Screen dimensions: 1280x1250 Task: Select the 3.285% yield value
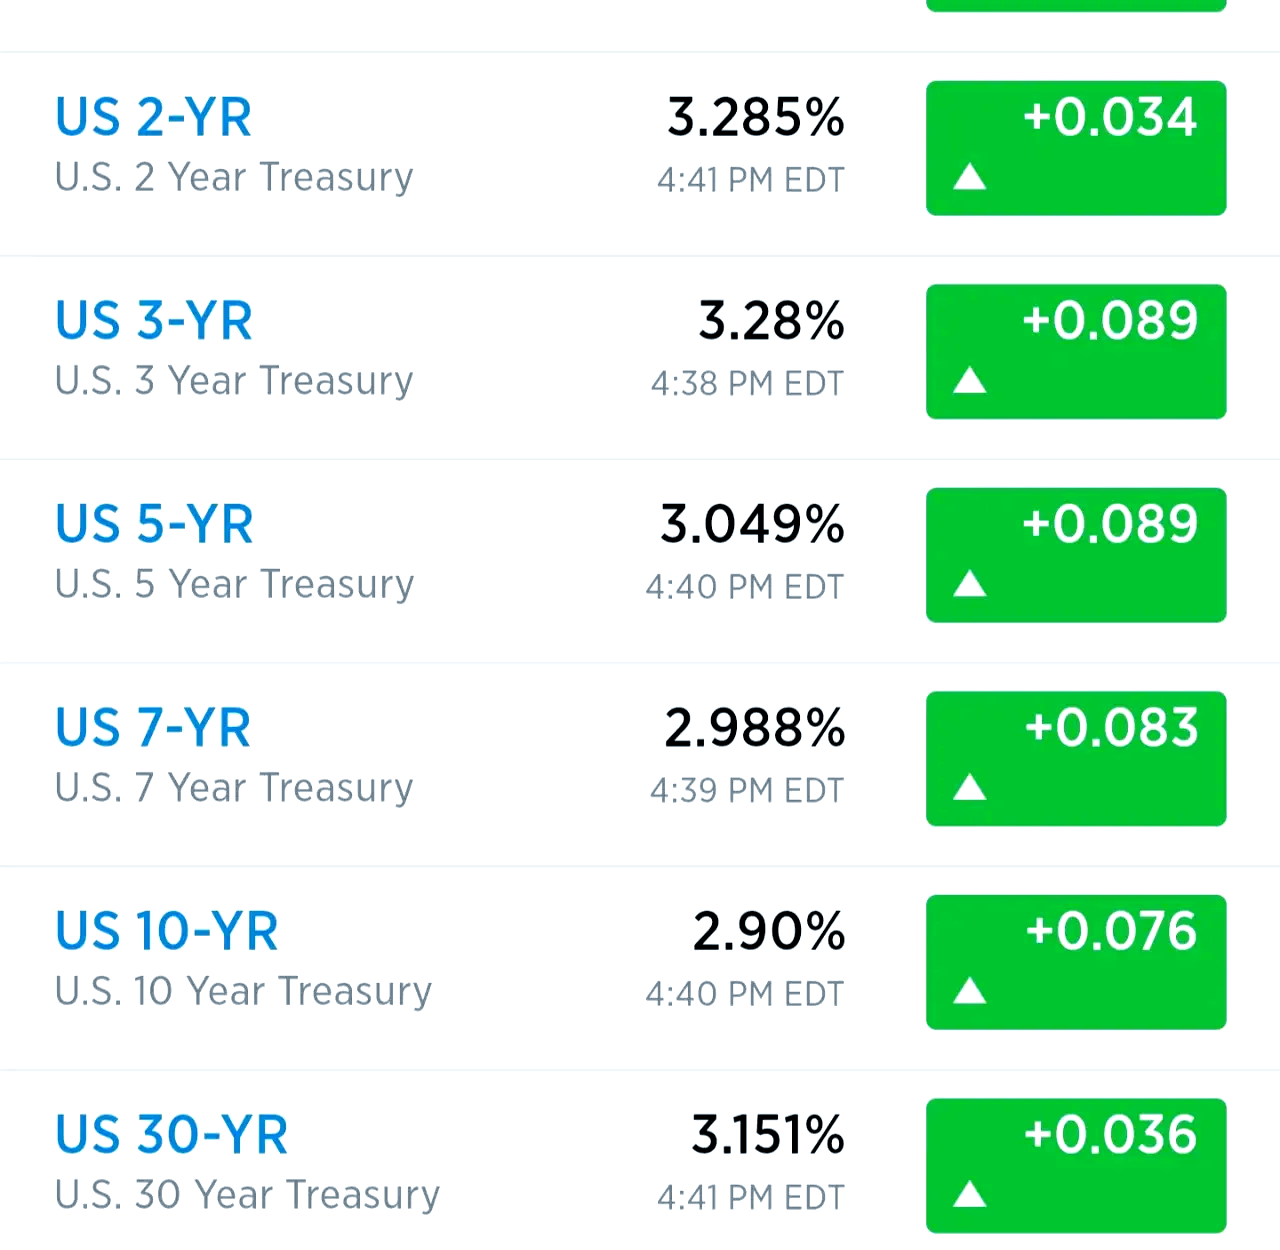(x=755, y=118)
